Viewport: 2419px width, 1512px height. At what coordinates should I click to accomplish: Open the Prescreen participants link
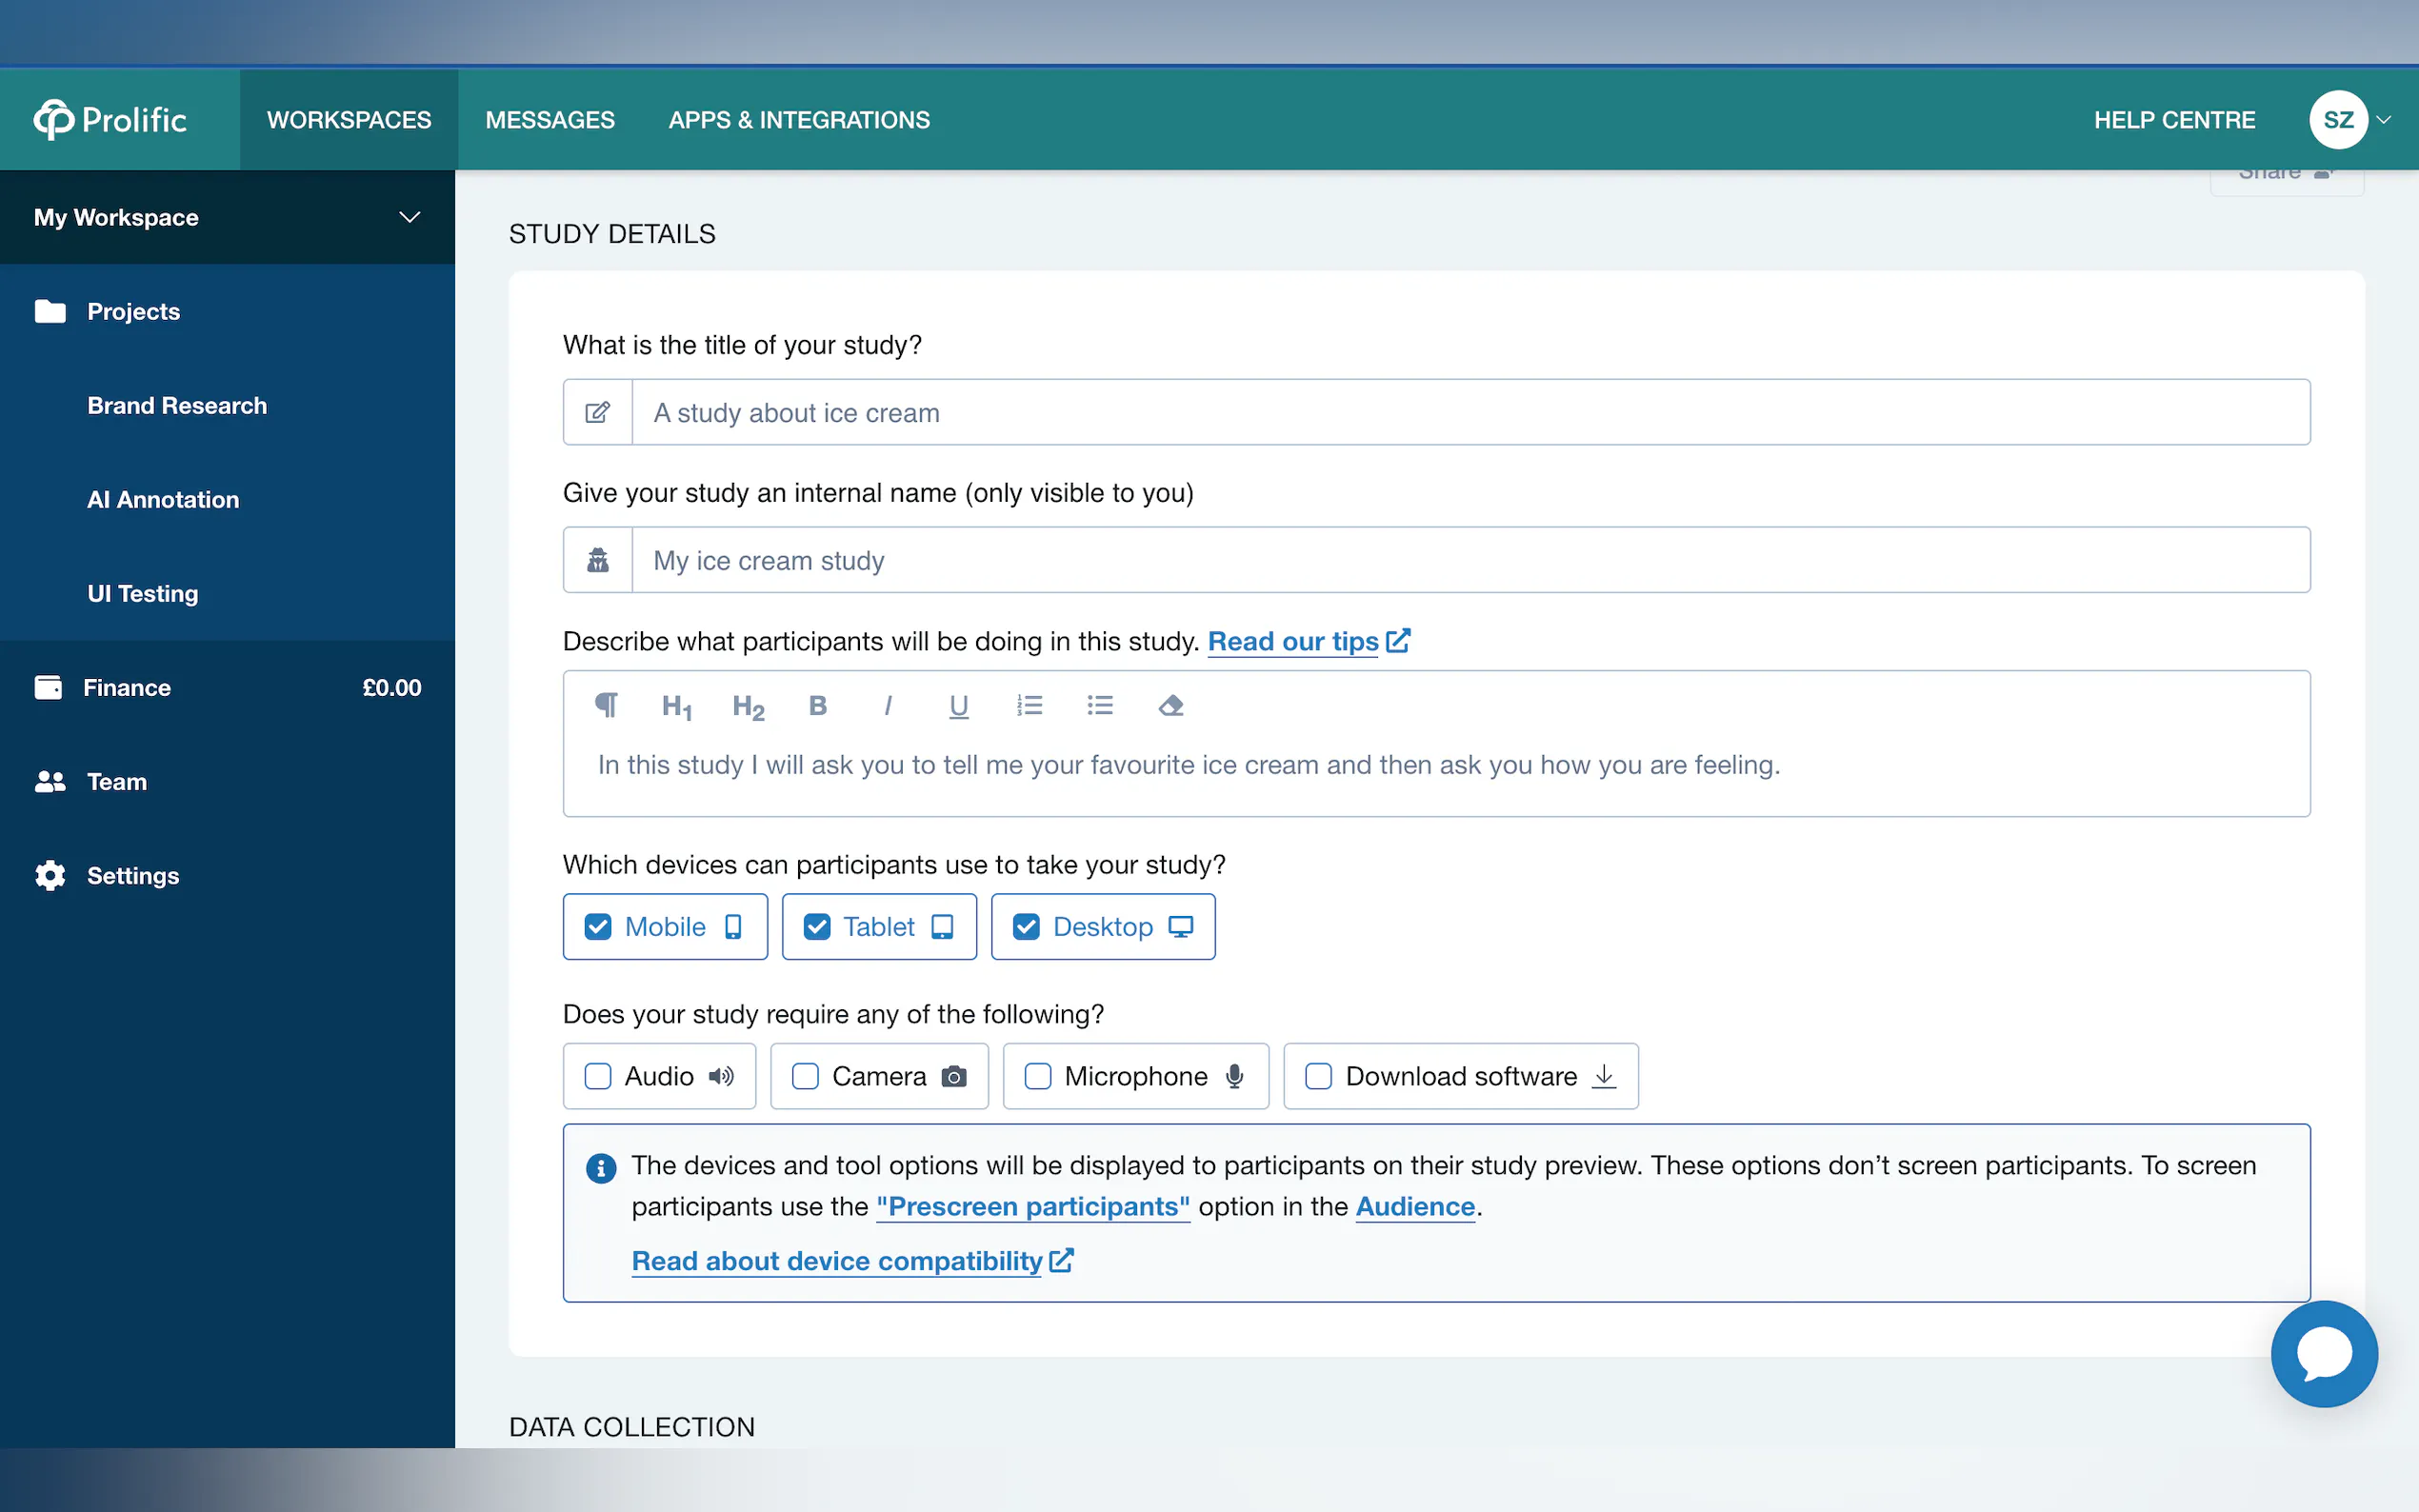(1033, 1207)
